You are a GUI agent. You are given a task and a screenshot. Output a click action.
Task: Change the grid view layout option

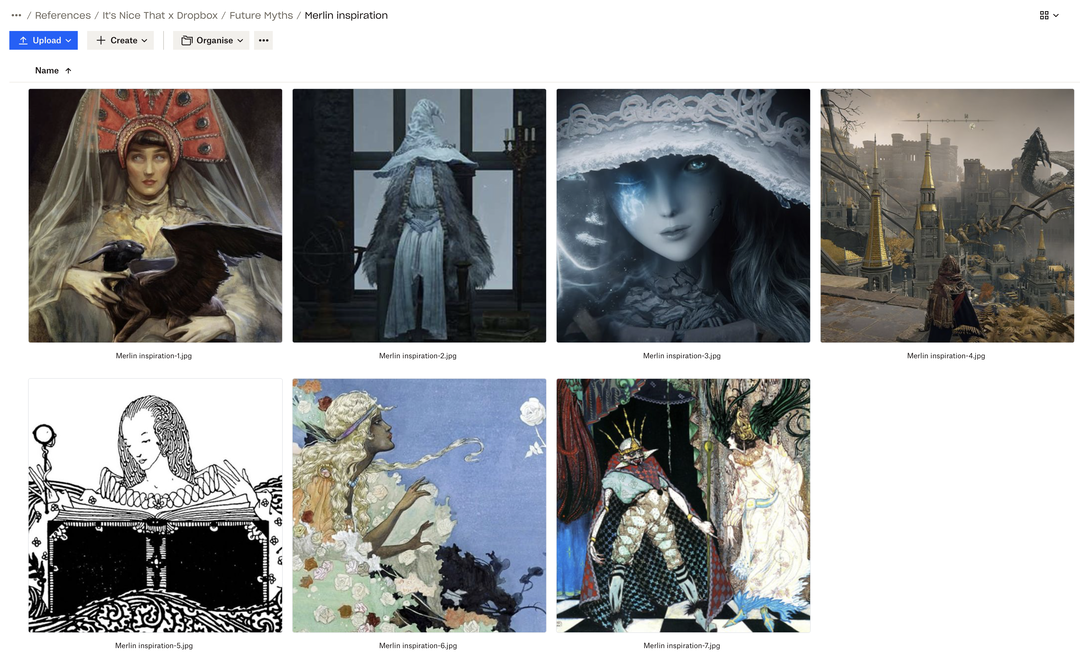point(1049,15)
